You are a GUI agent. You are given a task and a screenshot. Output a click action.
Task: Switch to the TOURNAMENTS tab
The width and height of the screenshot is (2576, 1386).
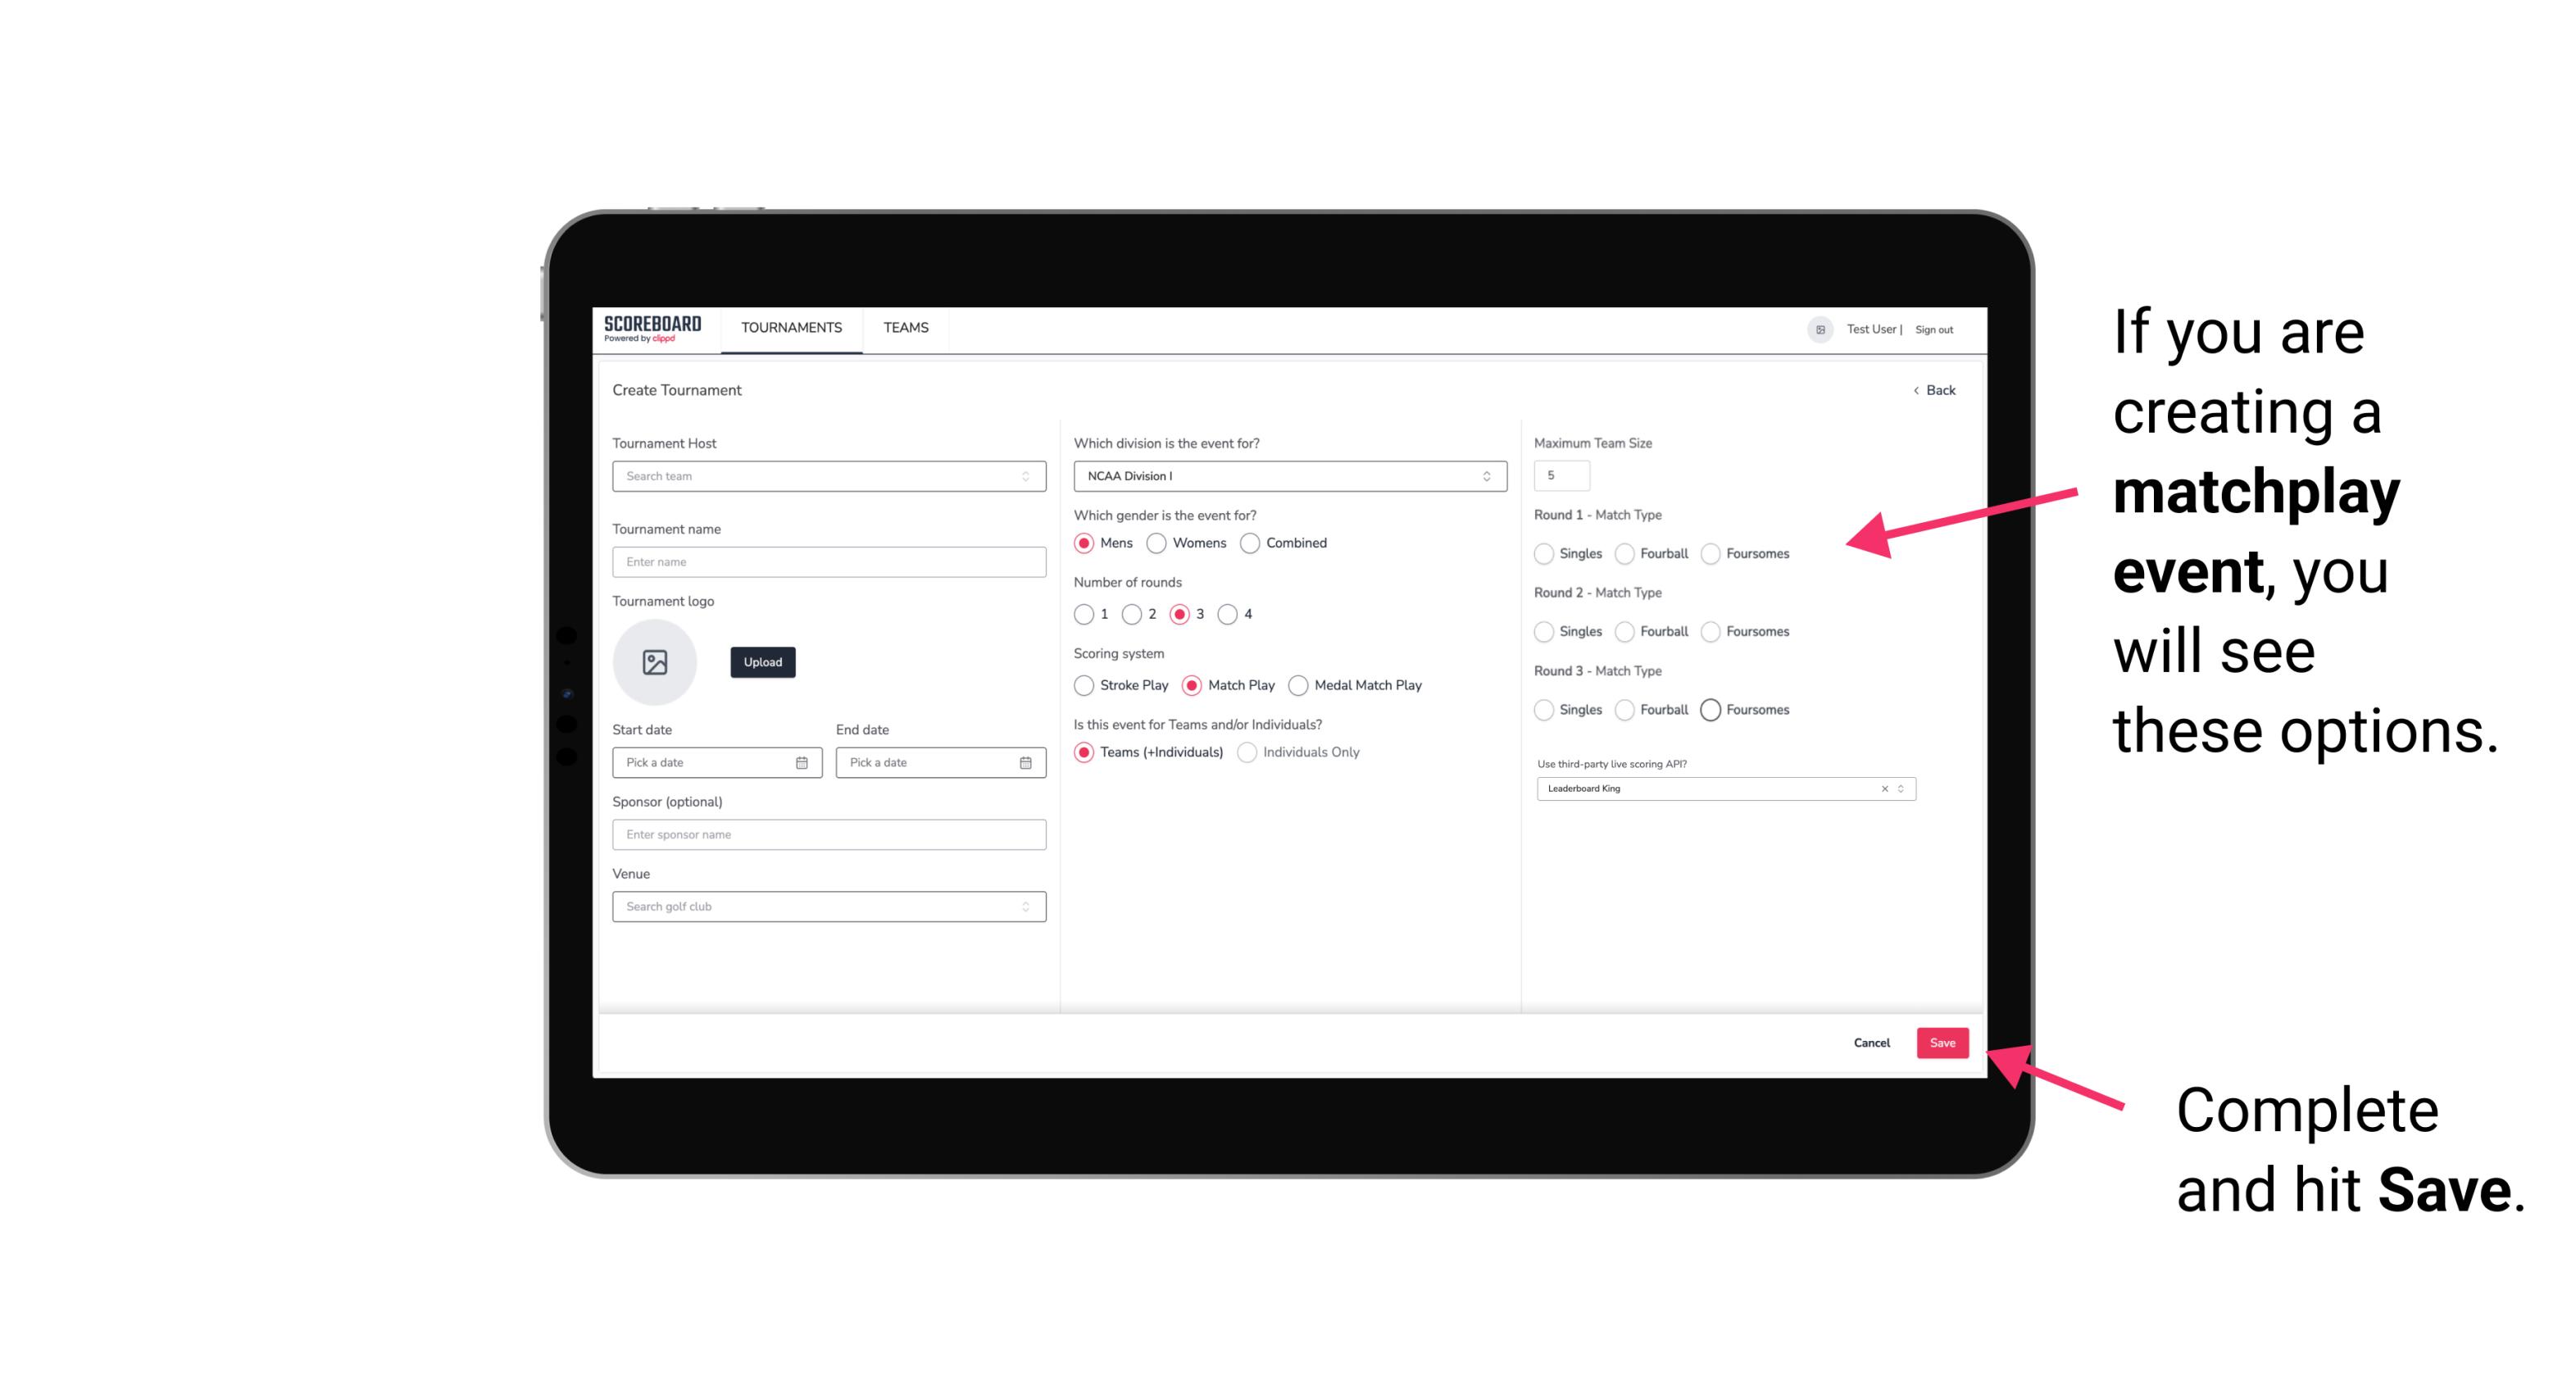point(790,328)
